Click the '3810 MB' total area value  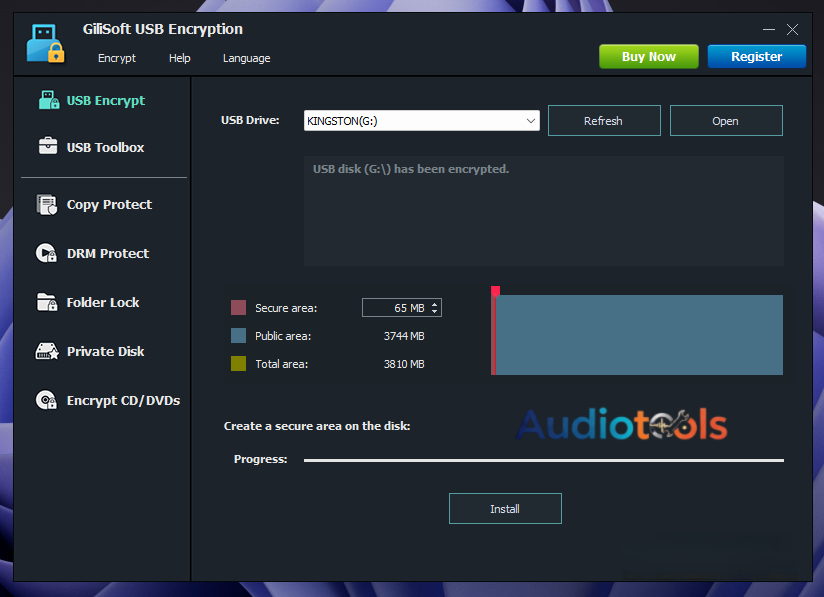click(x=404, y=364)
